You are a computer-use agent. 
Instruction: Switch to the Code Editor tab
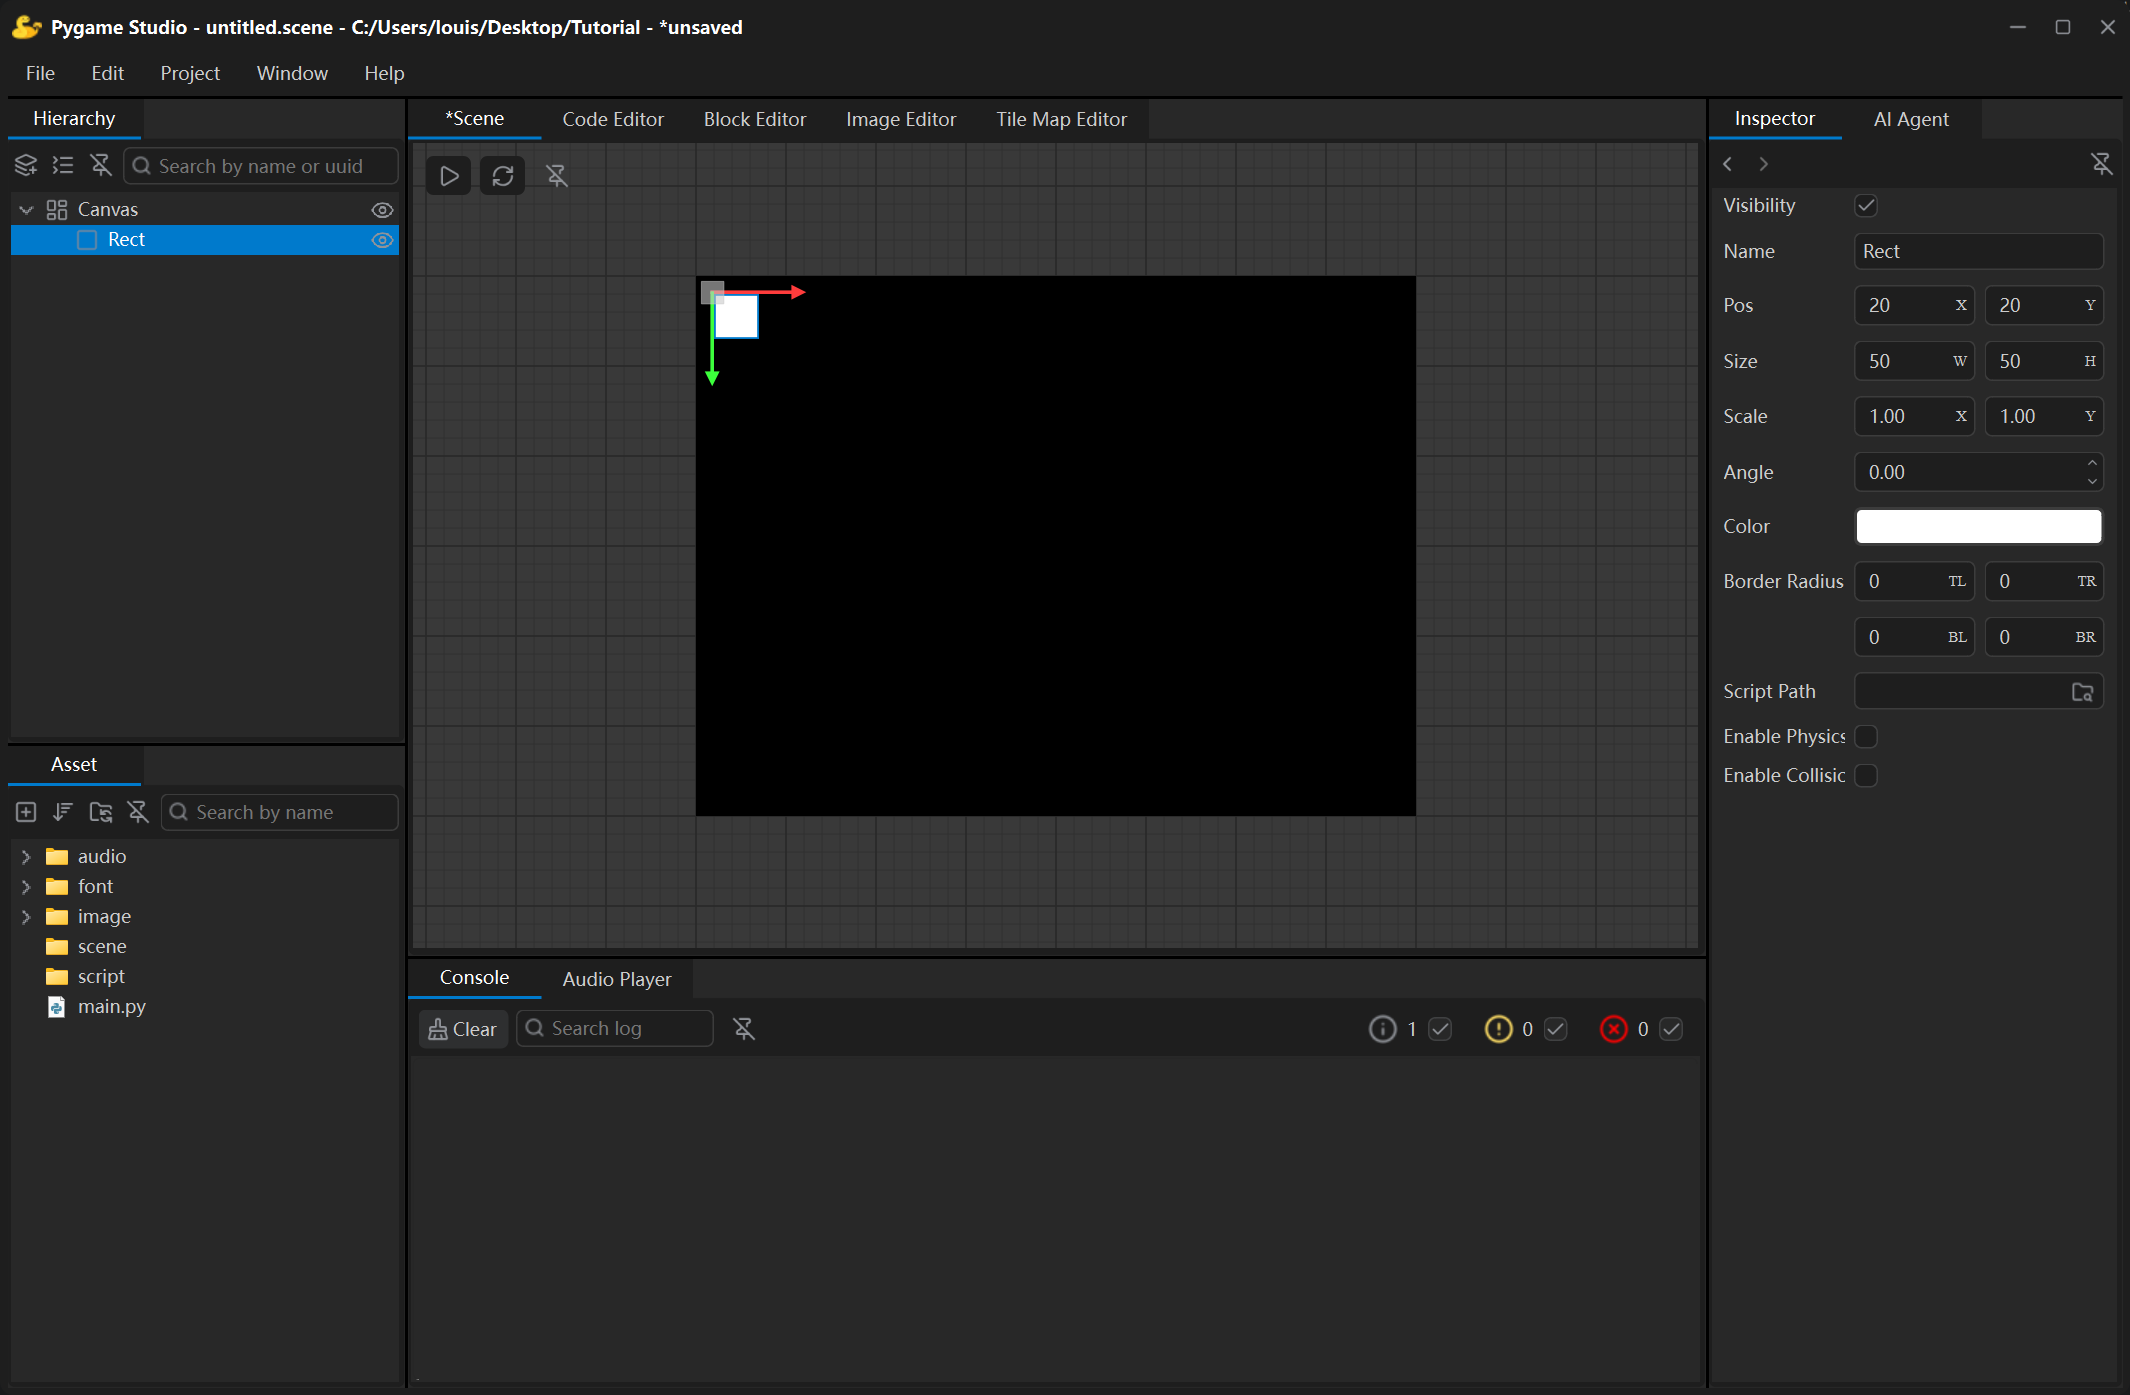pos(613,119)
